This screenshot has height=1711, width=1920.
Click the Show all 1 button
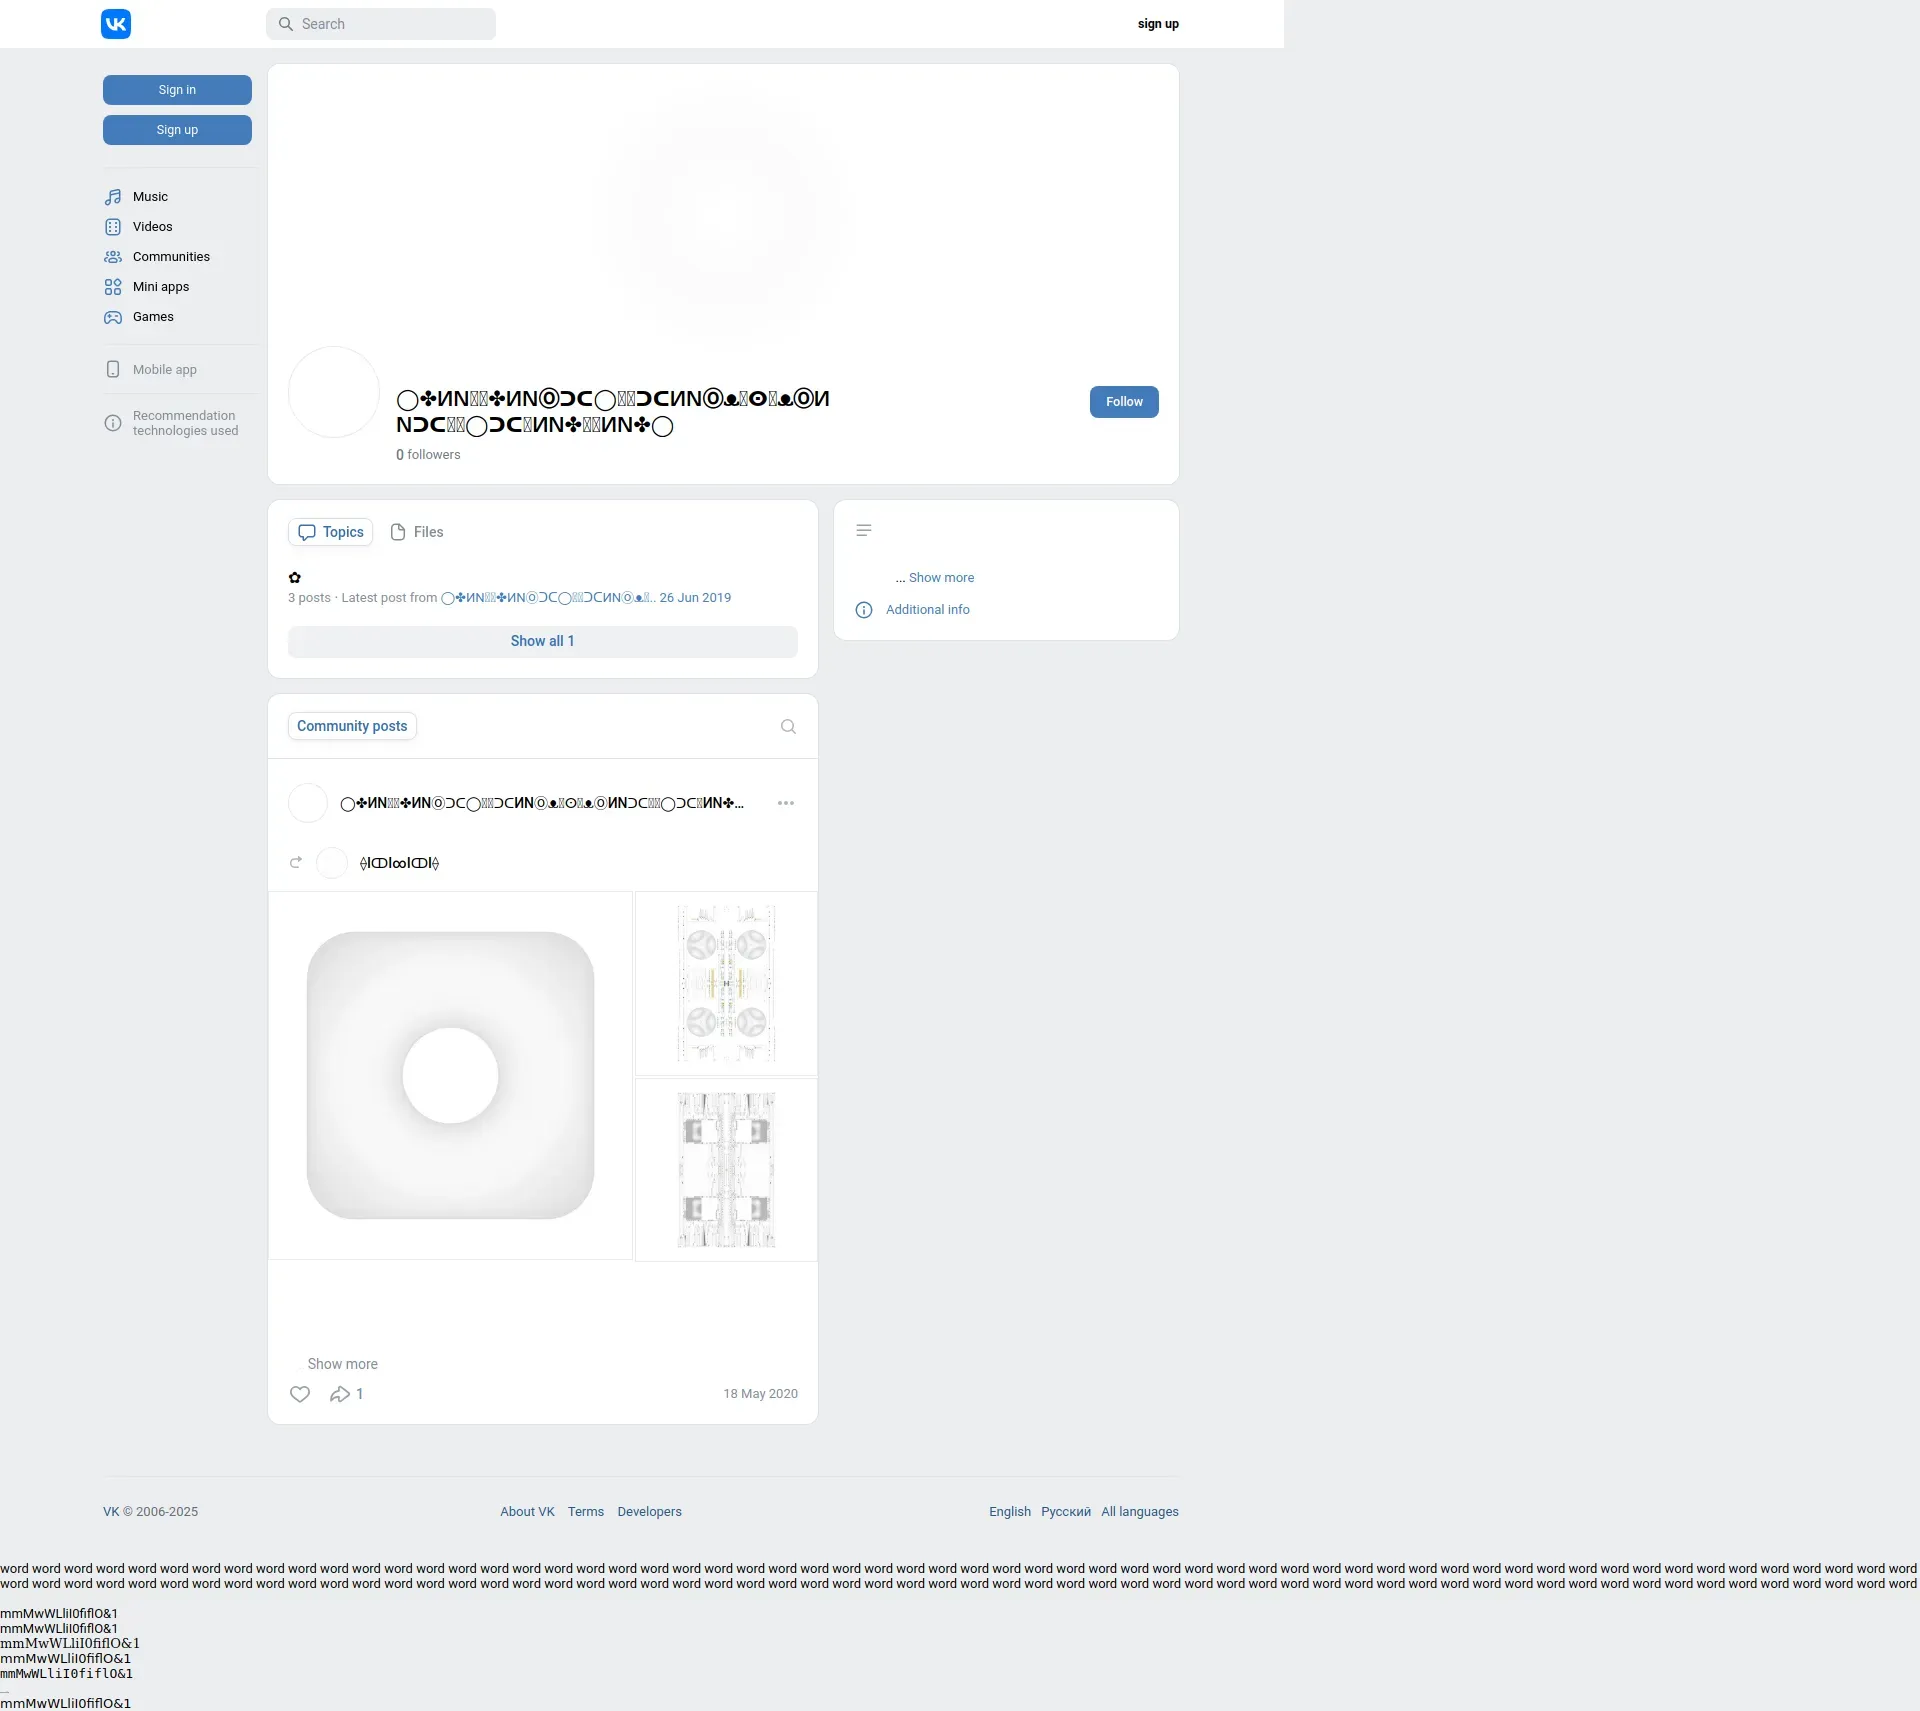coord(542,641)
